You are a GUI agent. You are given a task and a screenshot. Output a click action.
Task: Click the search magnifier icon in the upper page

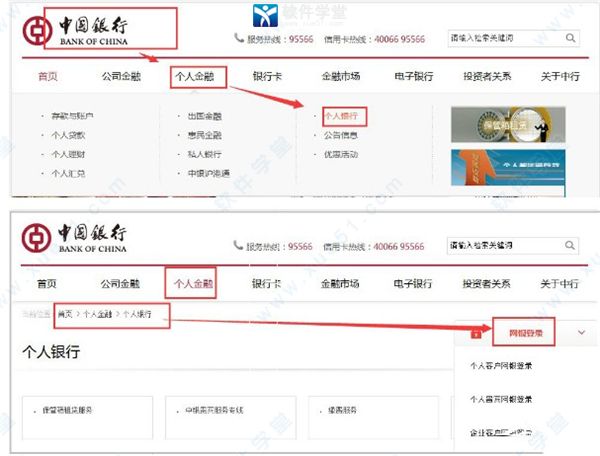coord(571,38)
